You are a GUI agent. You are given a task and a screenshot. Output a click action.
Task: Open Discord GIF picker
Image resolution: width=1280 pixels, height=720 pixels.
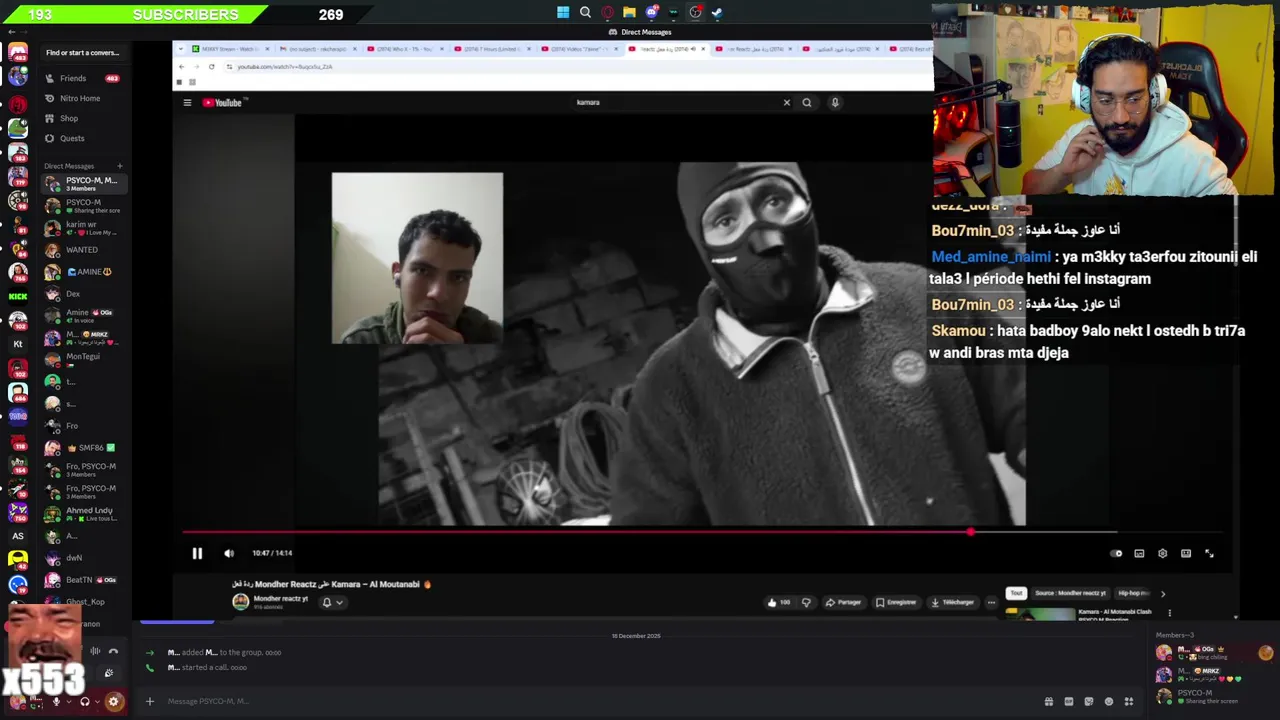click(1068, 701)
